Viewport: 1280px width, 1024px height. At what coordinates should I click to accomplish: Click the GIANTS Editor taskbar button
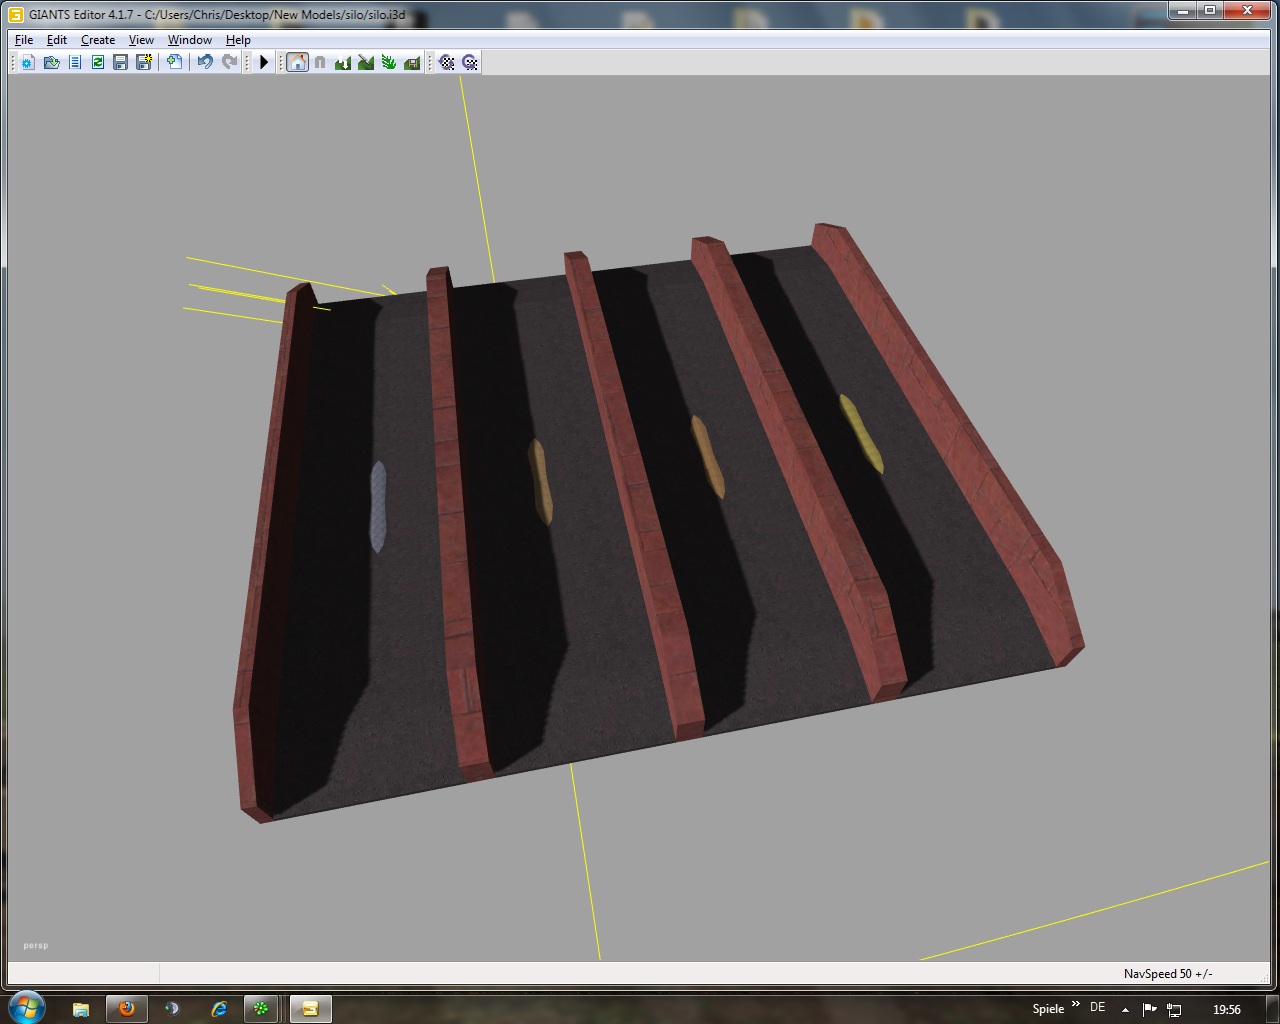coord(310,1009)
